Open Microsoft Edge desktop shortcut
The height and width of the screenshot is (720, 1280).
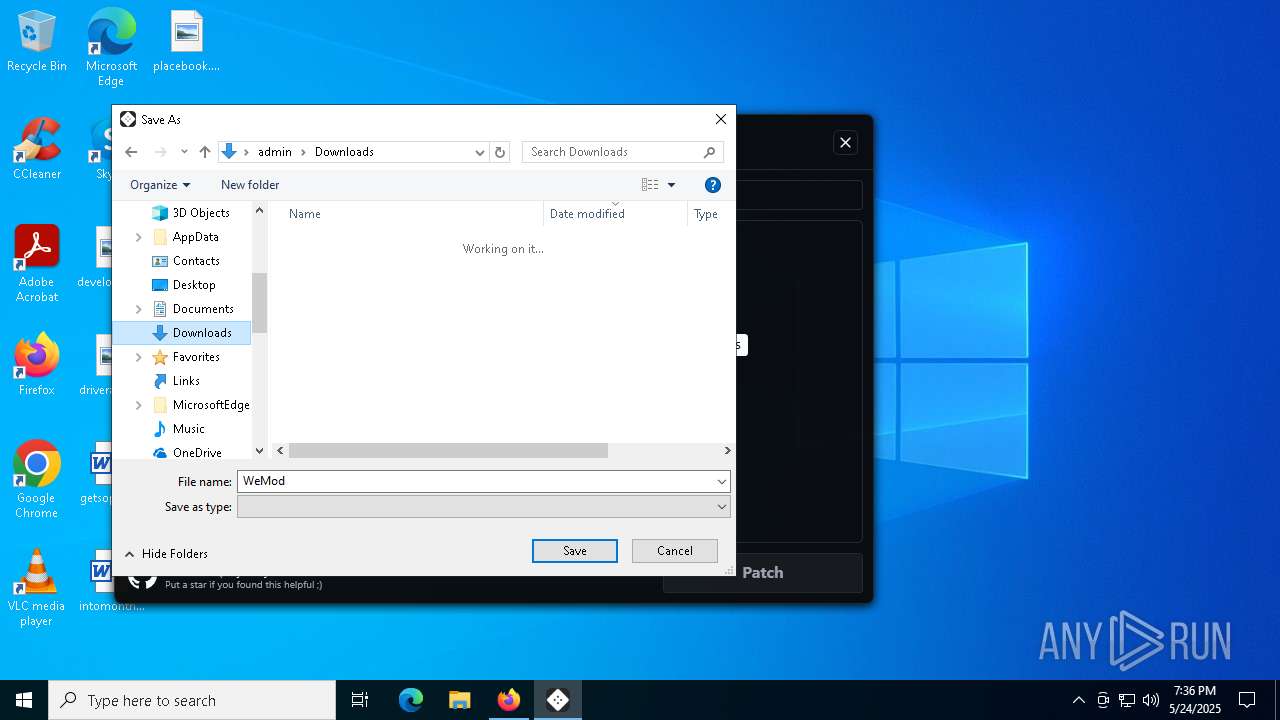pyautogui.click(x=111, y=47)
